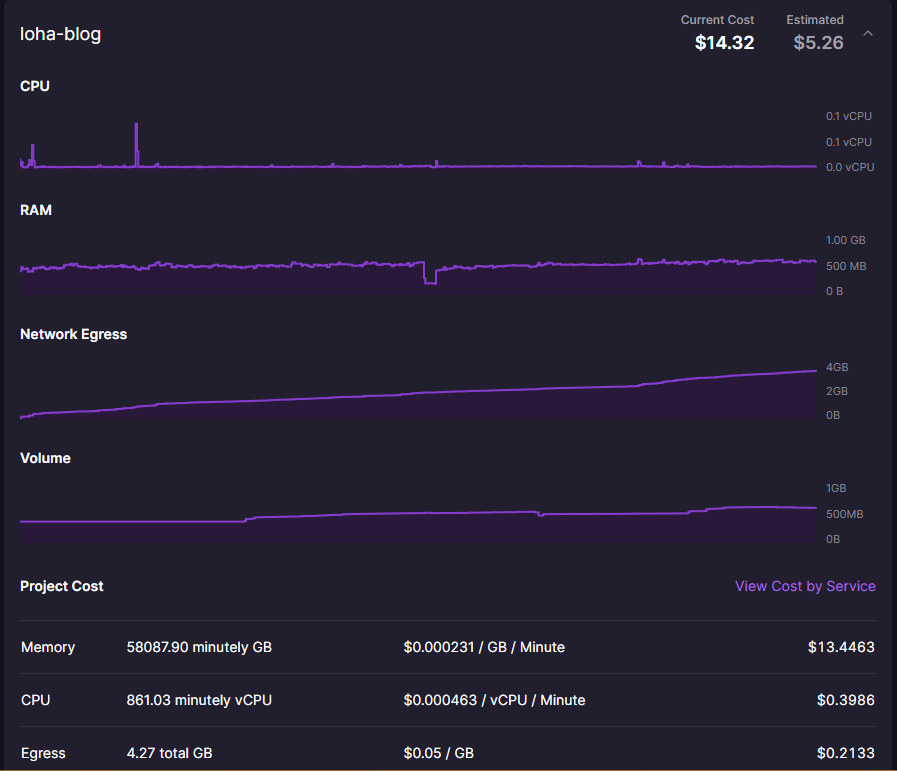Click the dip in the RAM graph
This screenshot has width=897, height=771.
click(x=430, y=273)
